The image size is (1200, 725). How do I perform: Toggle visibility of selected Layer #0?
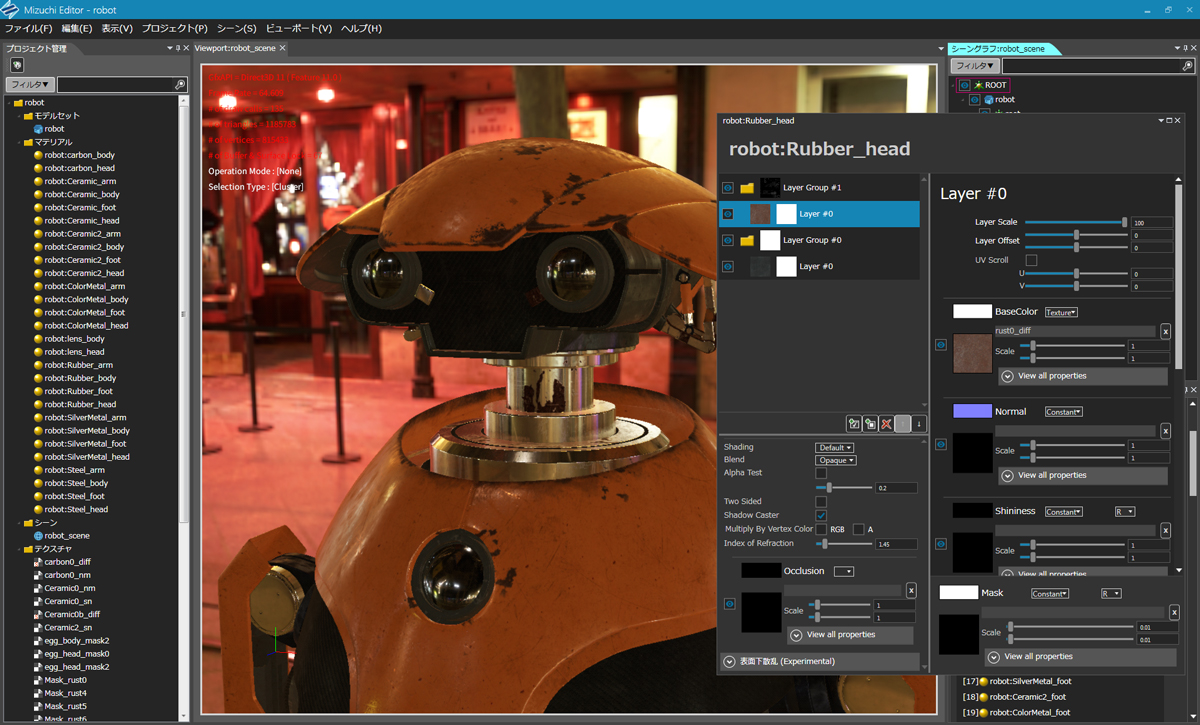[x=728, y=214]
